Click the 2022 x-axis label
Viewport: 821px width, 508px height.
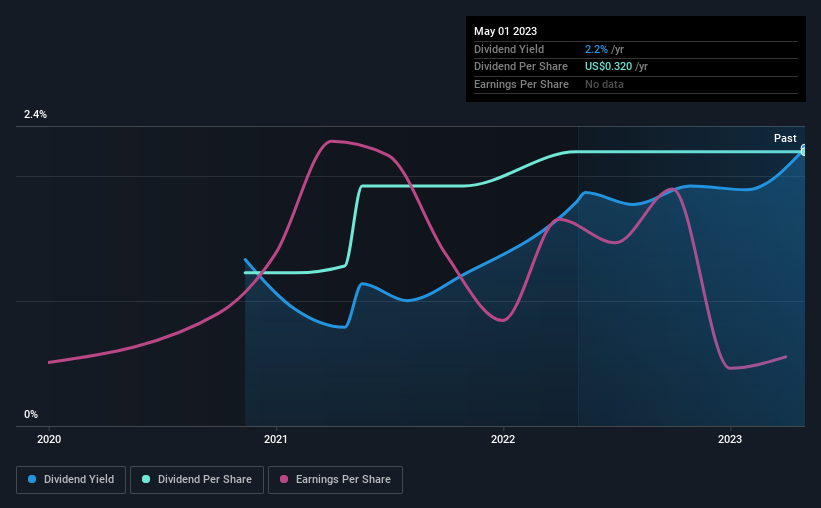tap(503, 439)
